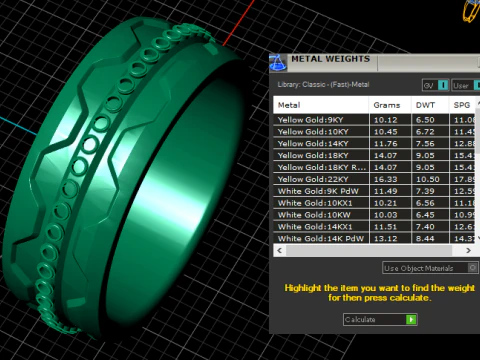Viewport: 480px width, 360px height.
Task: Select the White Gold:14K PdW row
Action: click(375, 239)
